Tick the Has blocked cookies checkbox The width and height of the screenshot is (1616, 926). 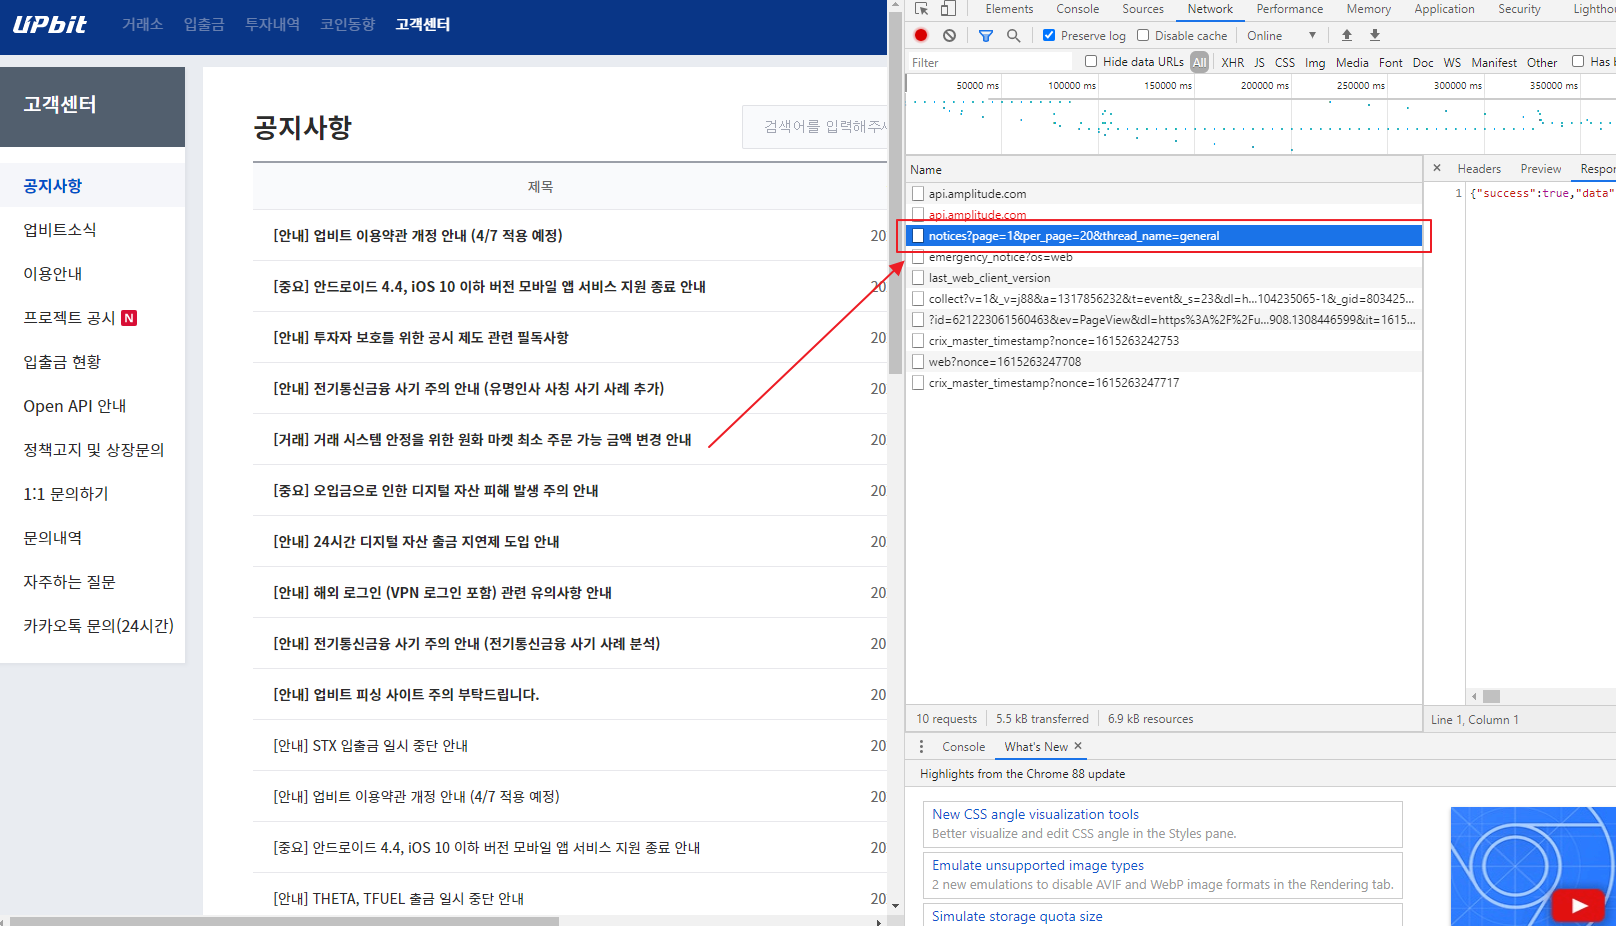[1578, 61]
